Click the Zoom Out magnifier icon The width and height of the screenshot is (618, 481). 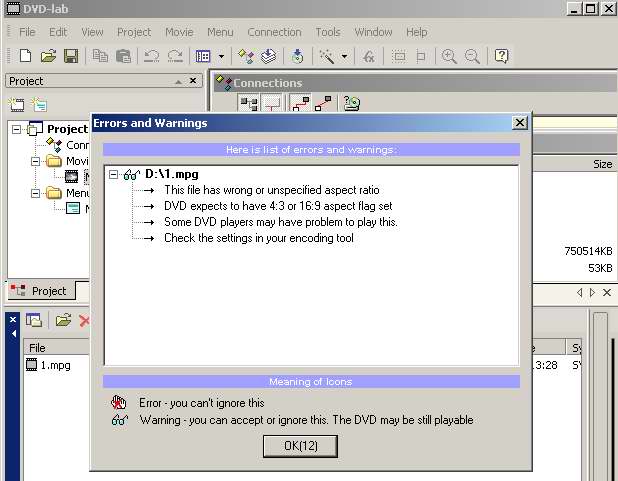tap(472, 56)
